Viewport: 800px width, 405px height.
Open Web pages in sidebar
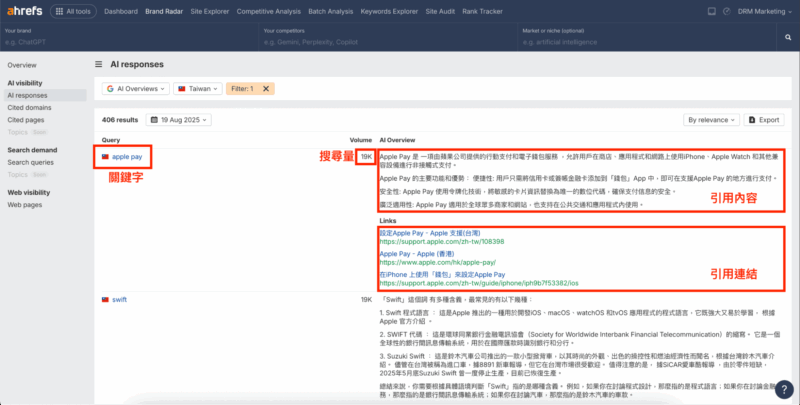click(x=24, y=205)
